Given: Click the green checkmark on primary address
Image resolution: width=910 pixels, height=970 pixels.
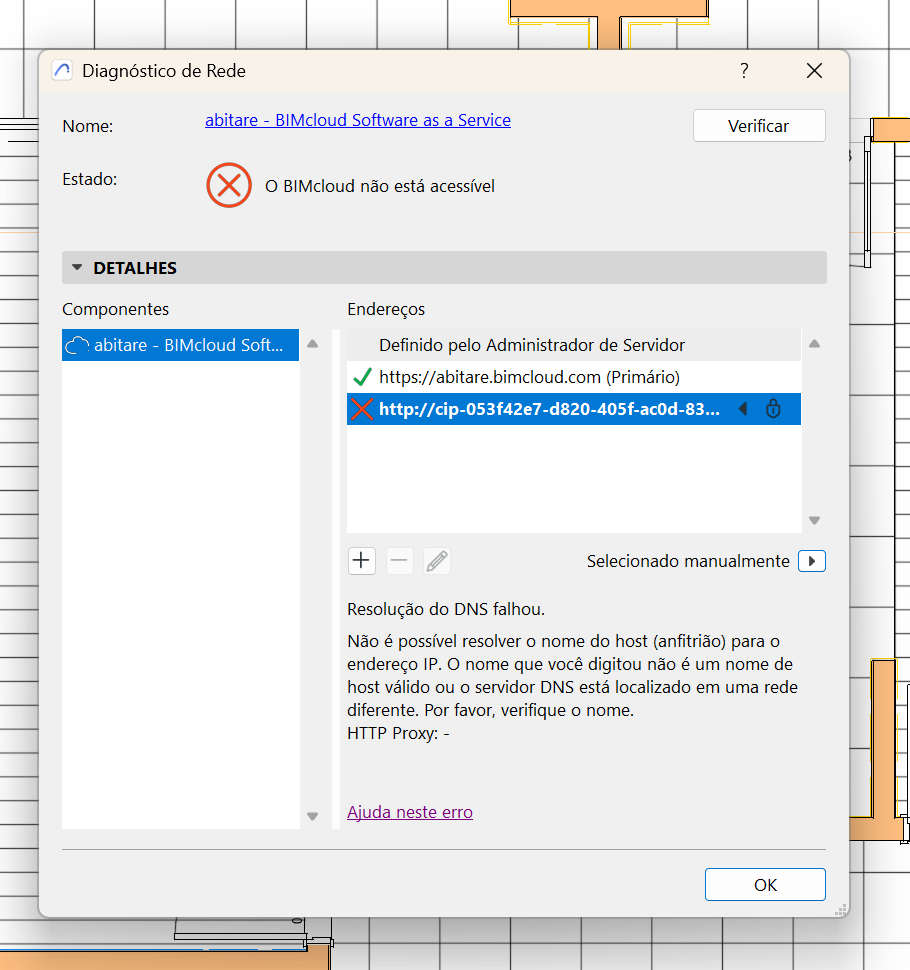Looking at the screenshot, I should pos(362,377).
